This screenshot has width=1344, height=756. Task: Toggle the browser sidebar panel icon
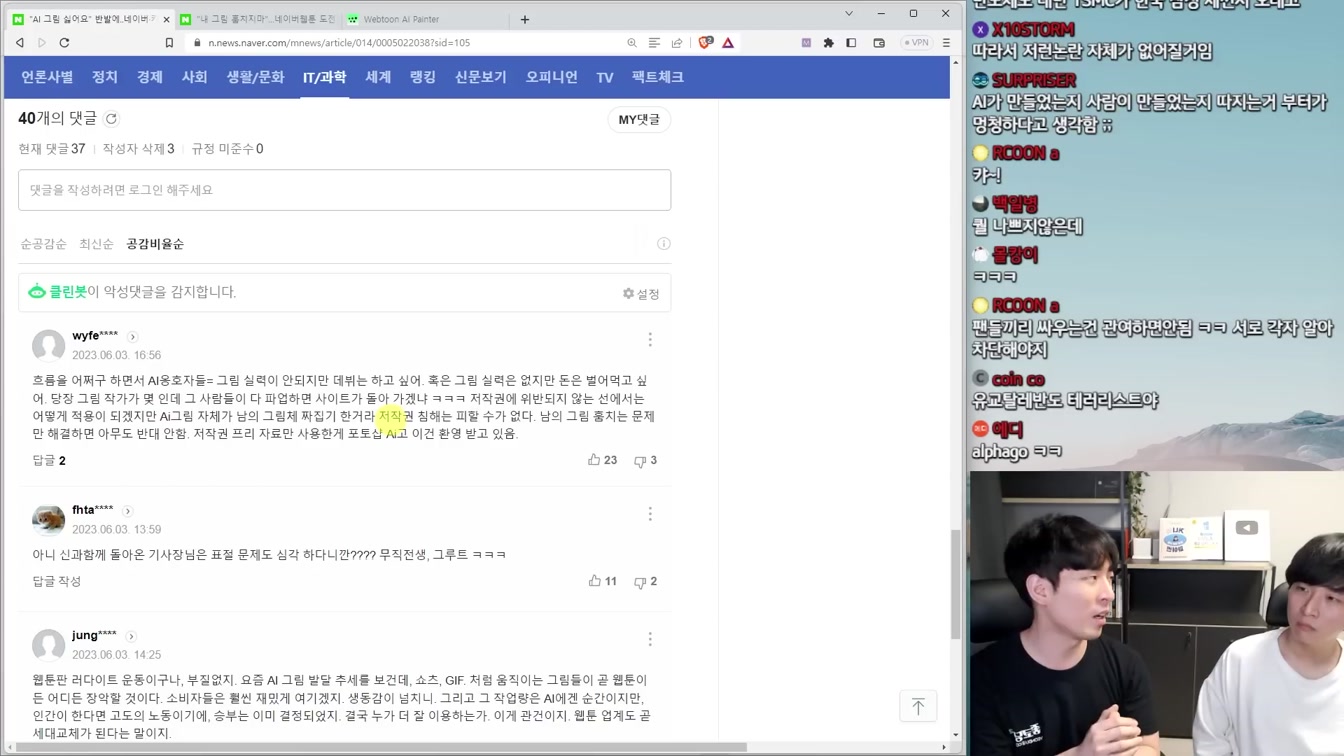[x=851, y=43]
